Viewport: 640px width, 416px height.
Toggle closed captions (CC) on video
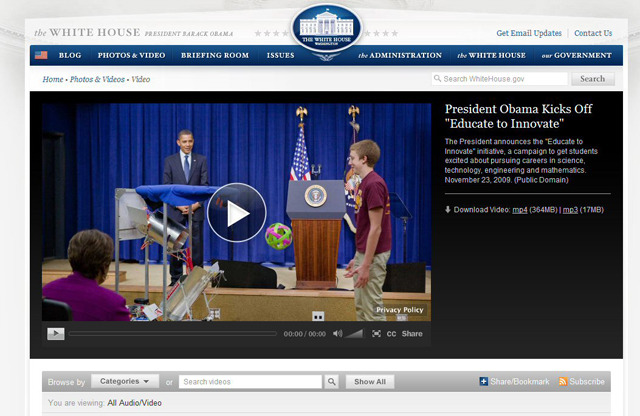[x=391, y=334]
